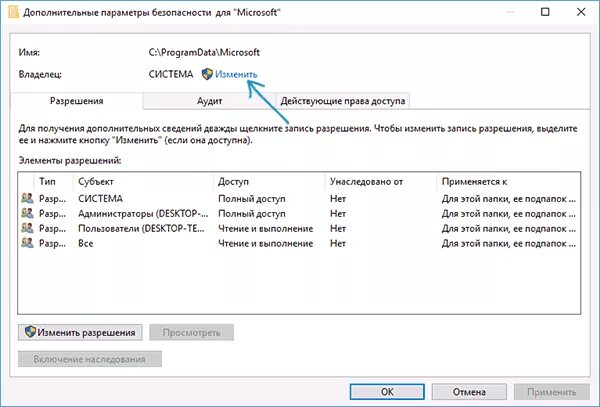Sort by the Субъект column header

click(x=143, y=182)
